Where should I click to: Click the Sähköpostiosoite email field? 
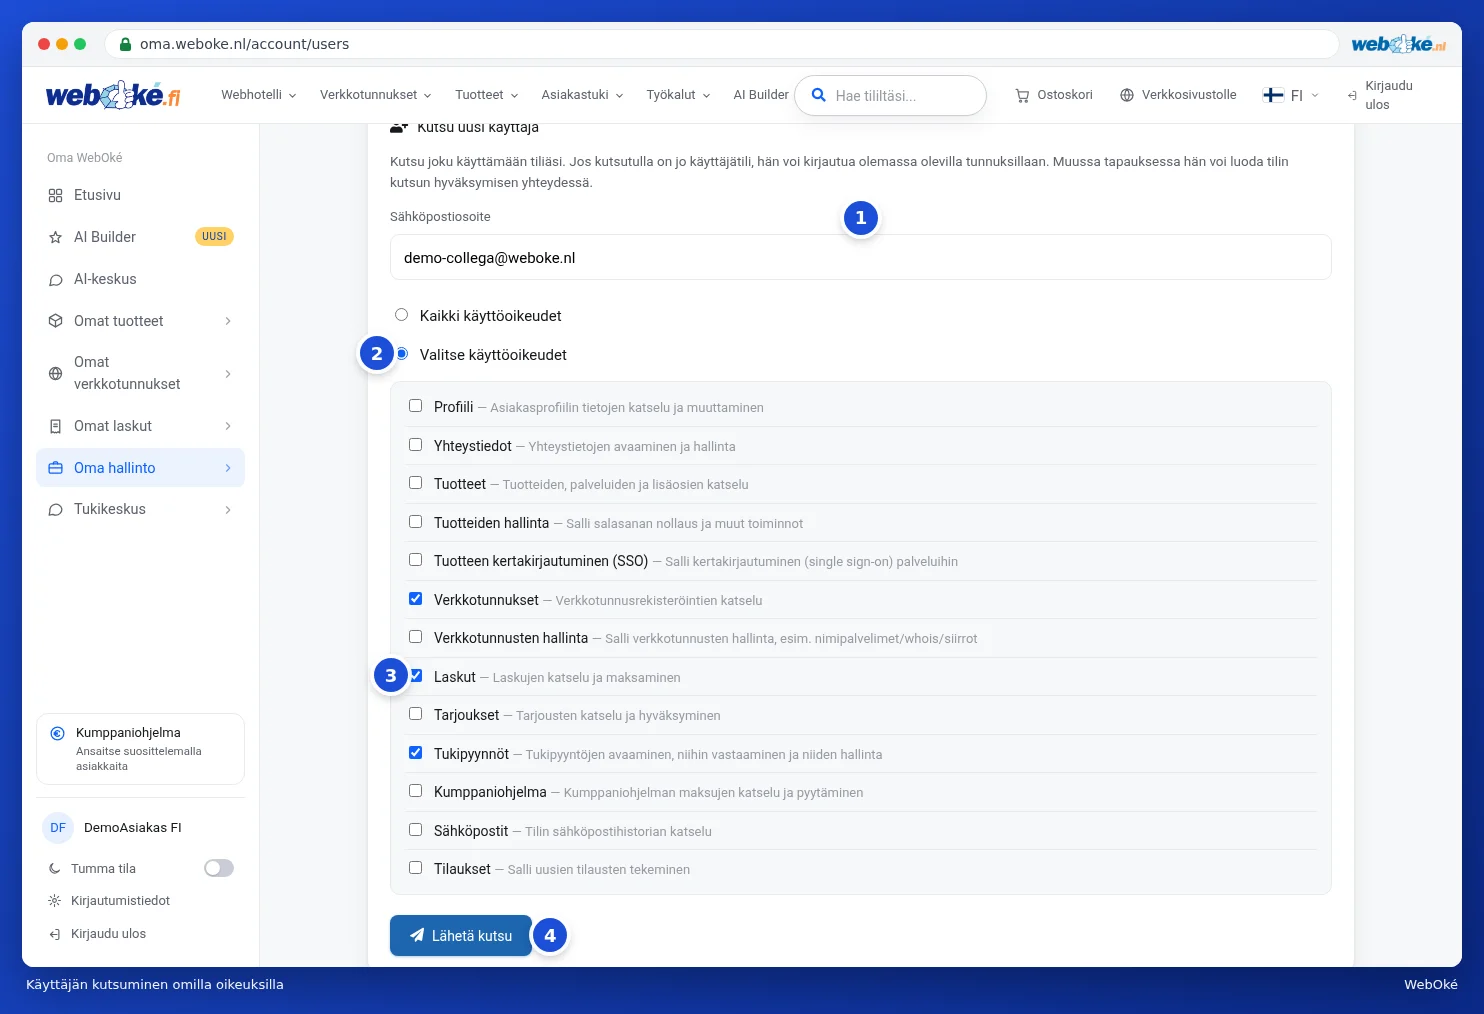tap(861, 257)
